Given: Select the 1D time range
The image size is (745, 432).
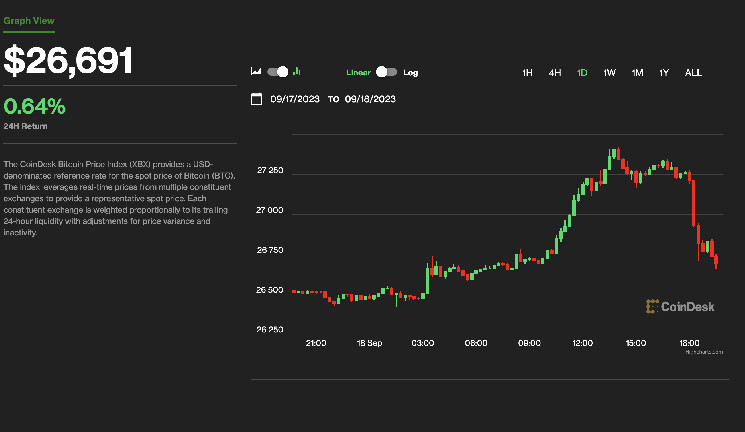Looking at the screenshot, I should [581, 72].
